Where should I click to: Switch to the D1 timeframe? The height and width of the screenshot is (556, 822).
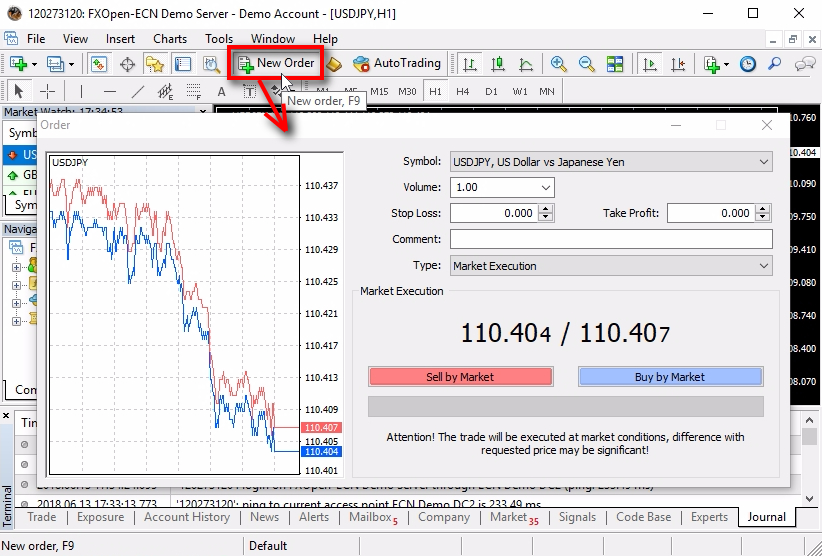tap(491, 91)
